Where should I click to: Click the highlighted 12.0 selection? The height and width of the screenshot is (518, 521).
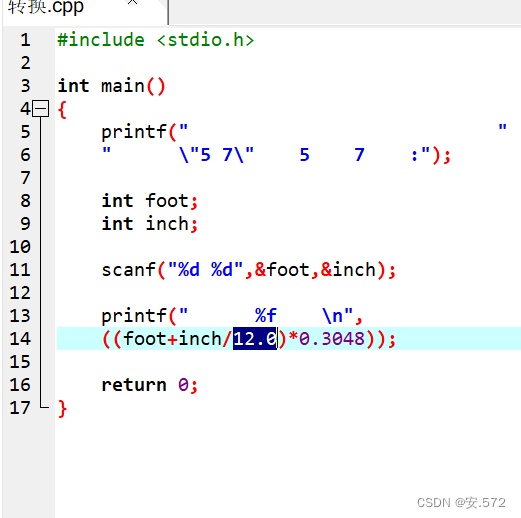255,339
